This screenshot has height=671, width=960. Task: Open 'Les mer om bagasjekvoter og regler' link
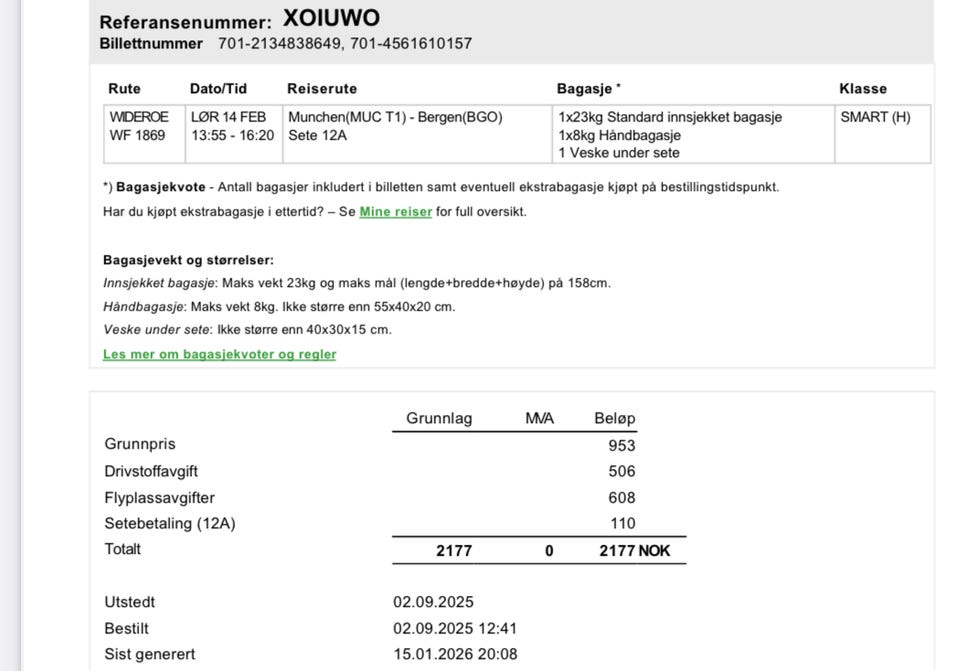point(219,354)
